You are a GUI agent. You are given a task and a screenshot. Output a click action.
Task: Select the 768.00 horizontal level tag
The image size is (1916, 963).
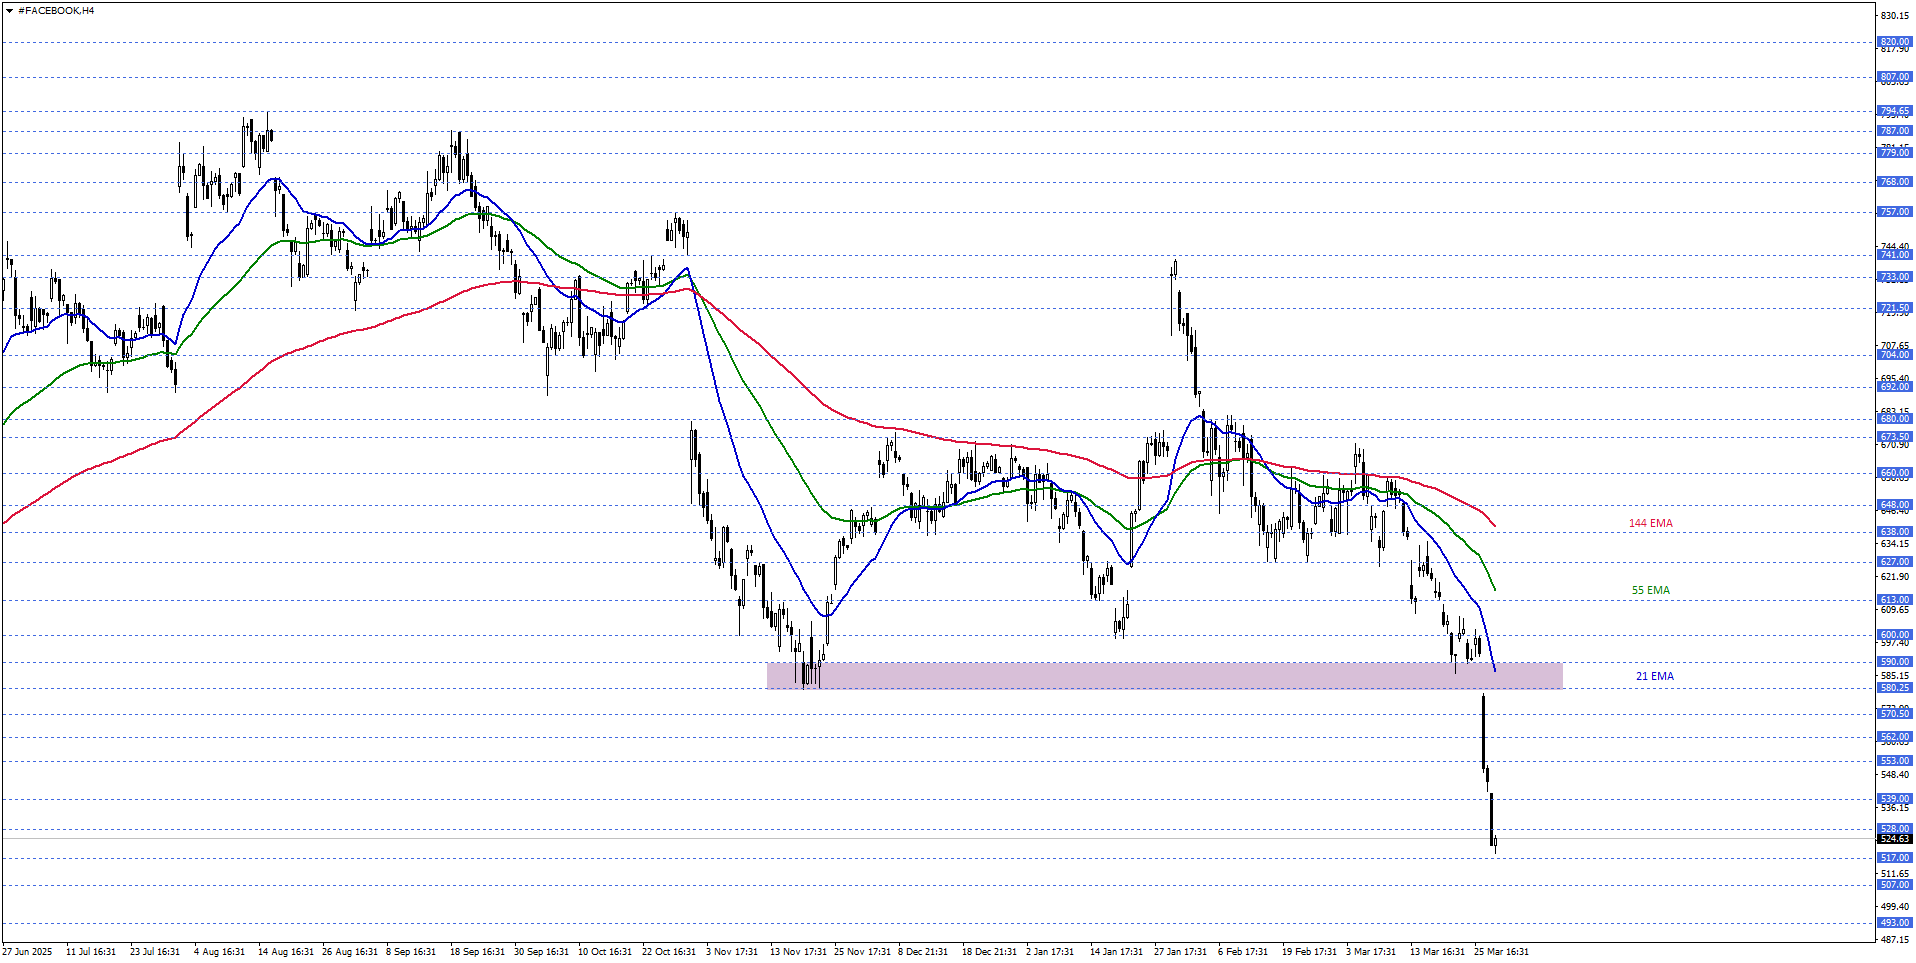[x=1894, y=182]
